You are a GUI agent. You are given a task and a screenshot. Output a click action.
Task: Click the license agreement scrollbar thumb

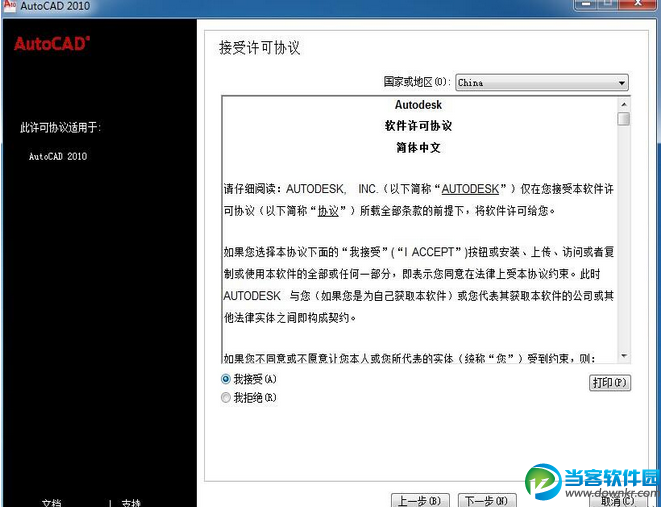624,119
